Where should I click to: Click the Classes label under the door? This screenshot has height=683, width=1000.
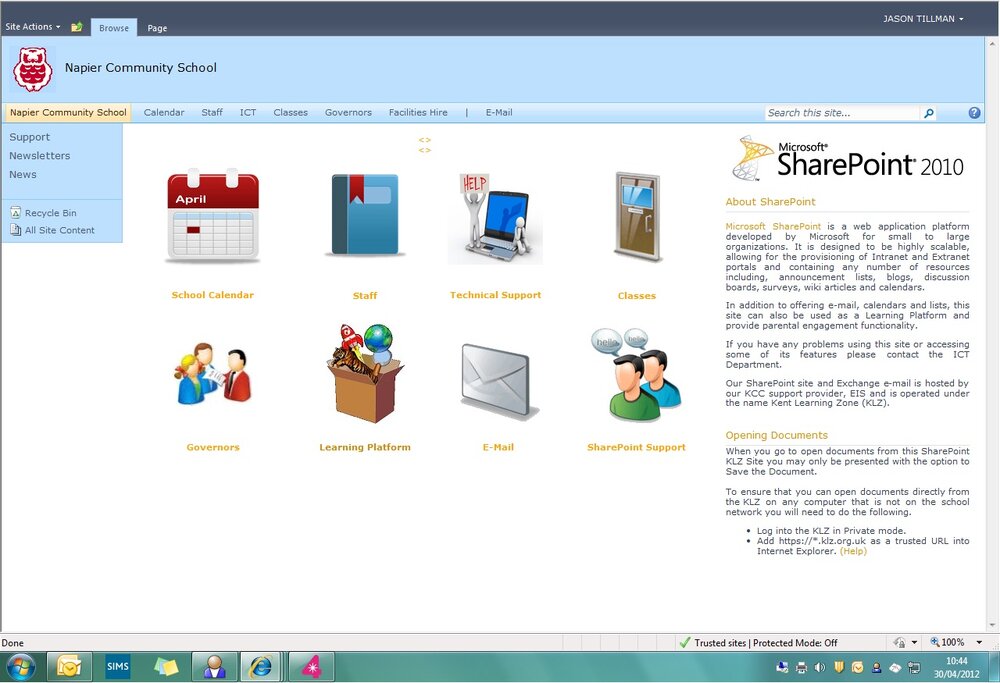pyautogui.click(x=636, y=295)
